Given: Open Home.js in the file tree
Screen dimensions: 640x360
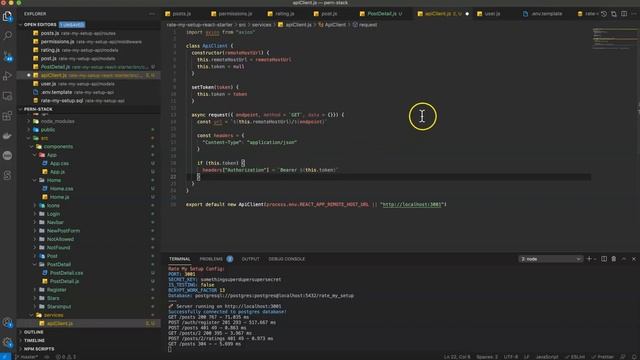Looking at the screenshot, I should tap(59, 197).
